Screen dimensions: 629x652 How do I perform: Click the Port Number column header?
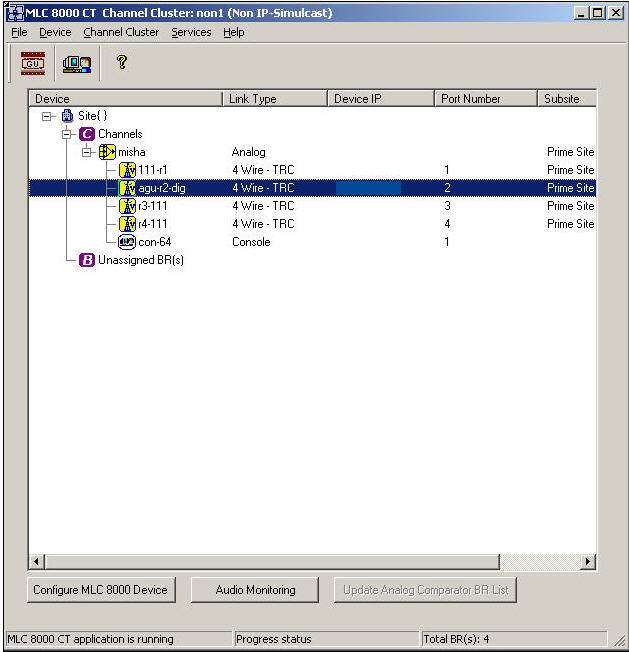click(485, 99)
